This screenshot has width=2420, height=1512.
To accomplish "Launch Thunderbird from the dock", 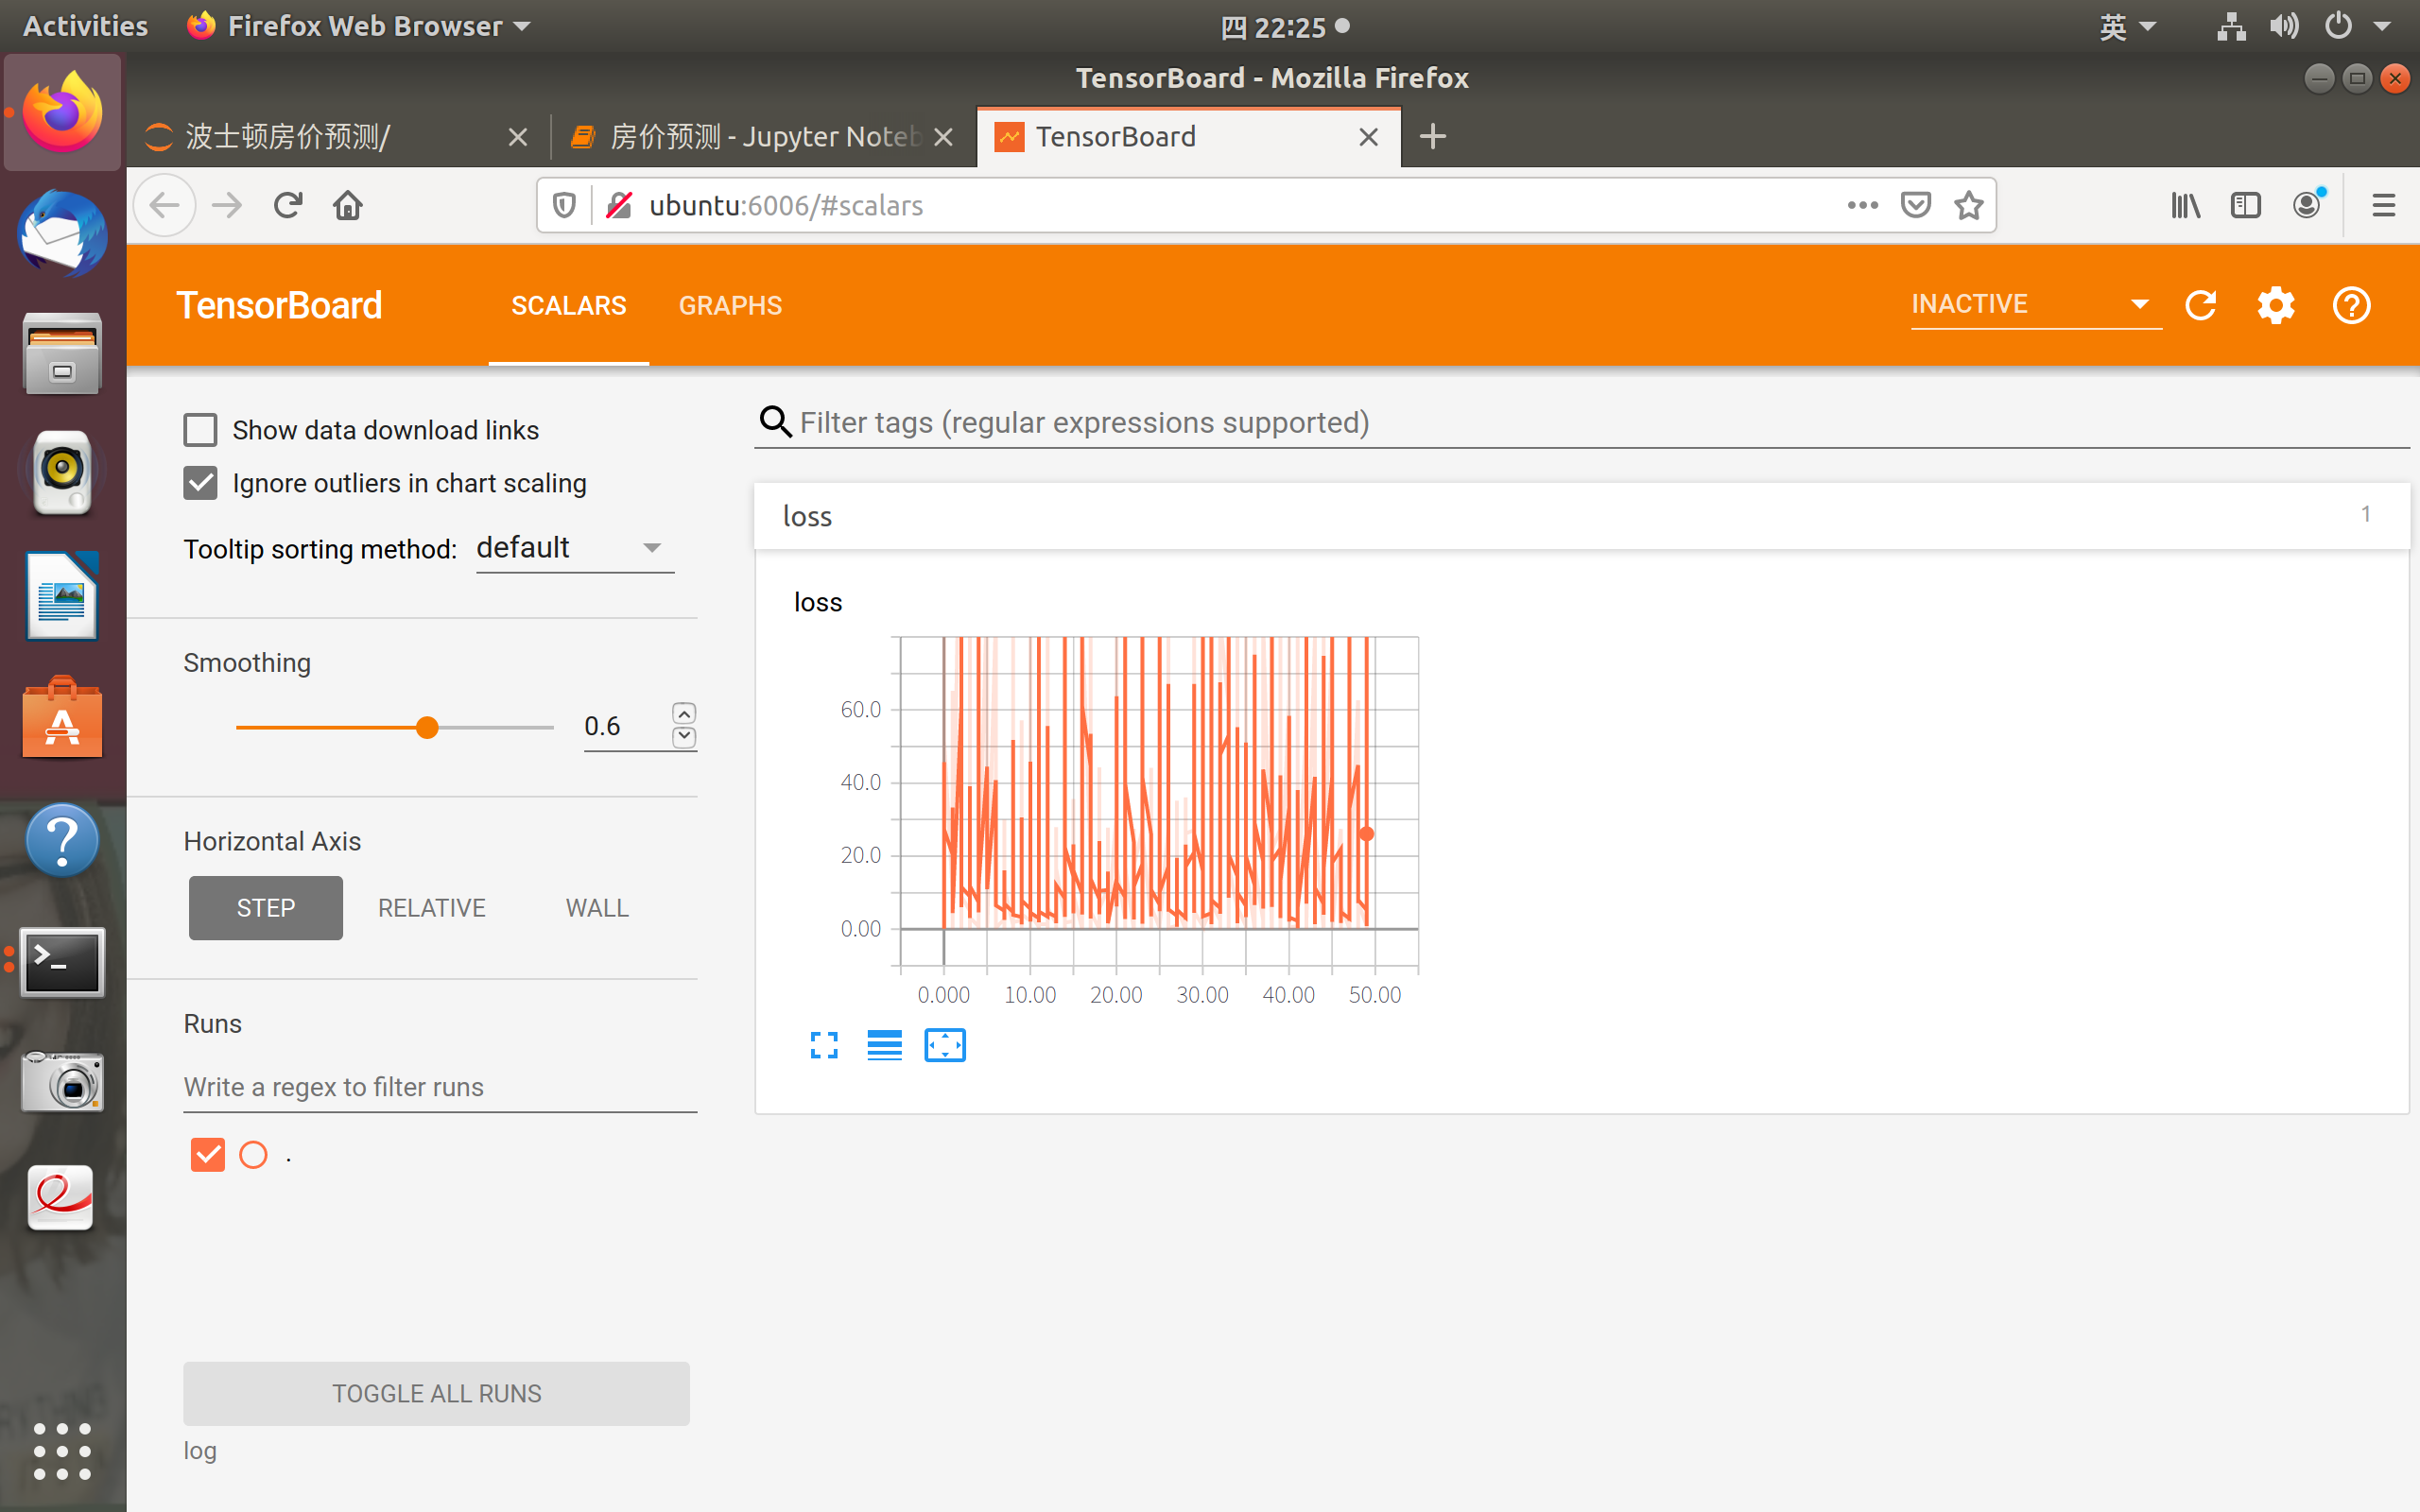I will pos(62,234).
